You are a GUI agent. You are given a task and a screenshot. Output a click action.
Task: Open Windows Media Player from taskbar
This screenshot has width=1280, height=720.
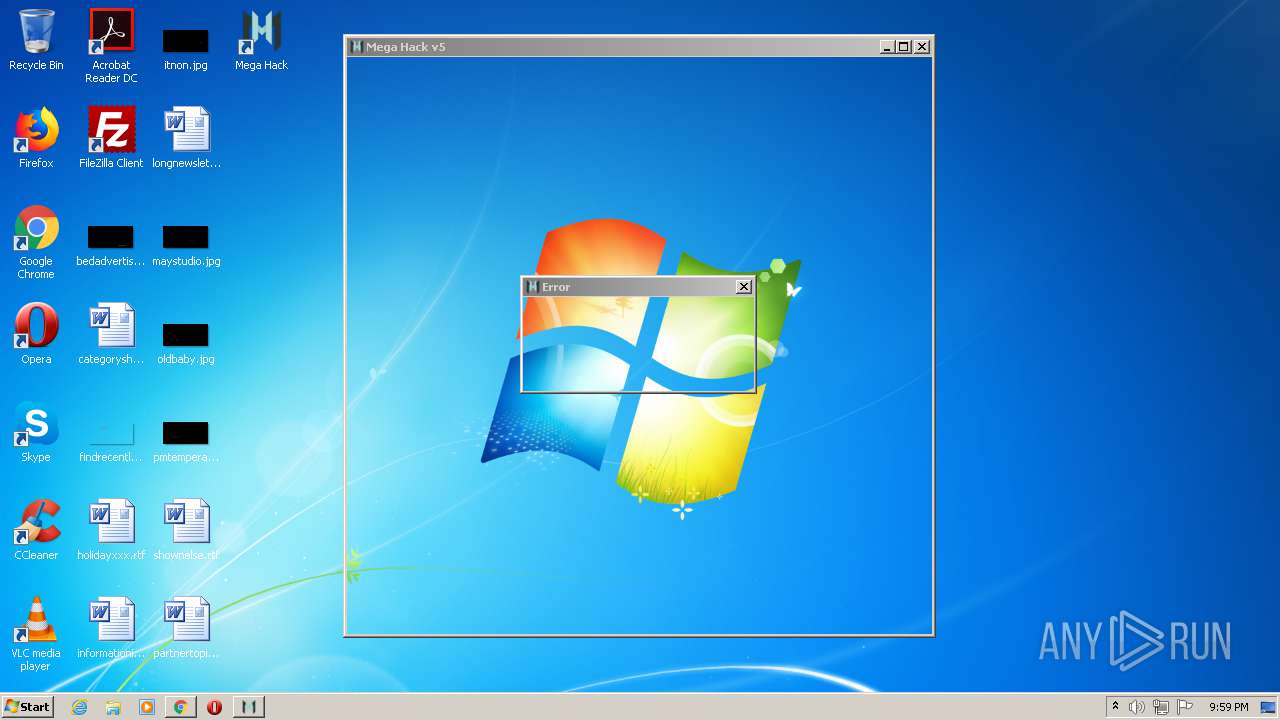[147, 707]
